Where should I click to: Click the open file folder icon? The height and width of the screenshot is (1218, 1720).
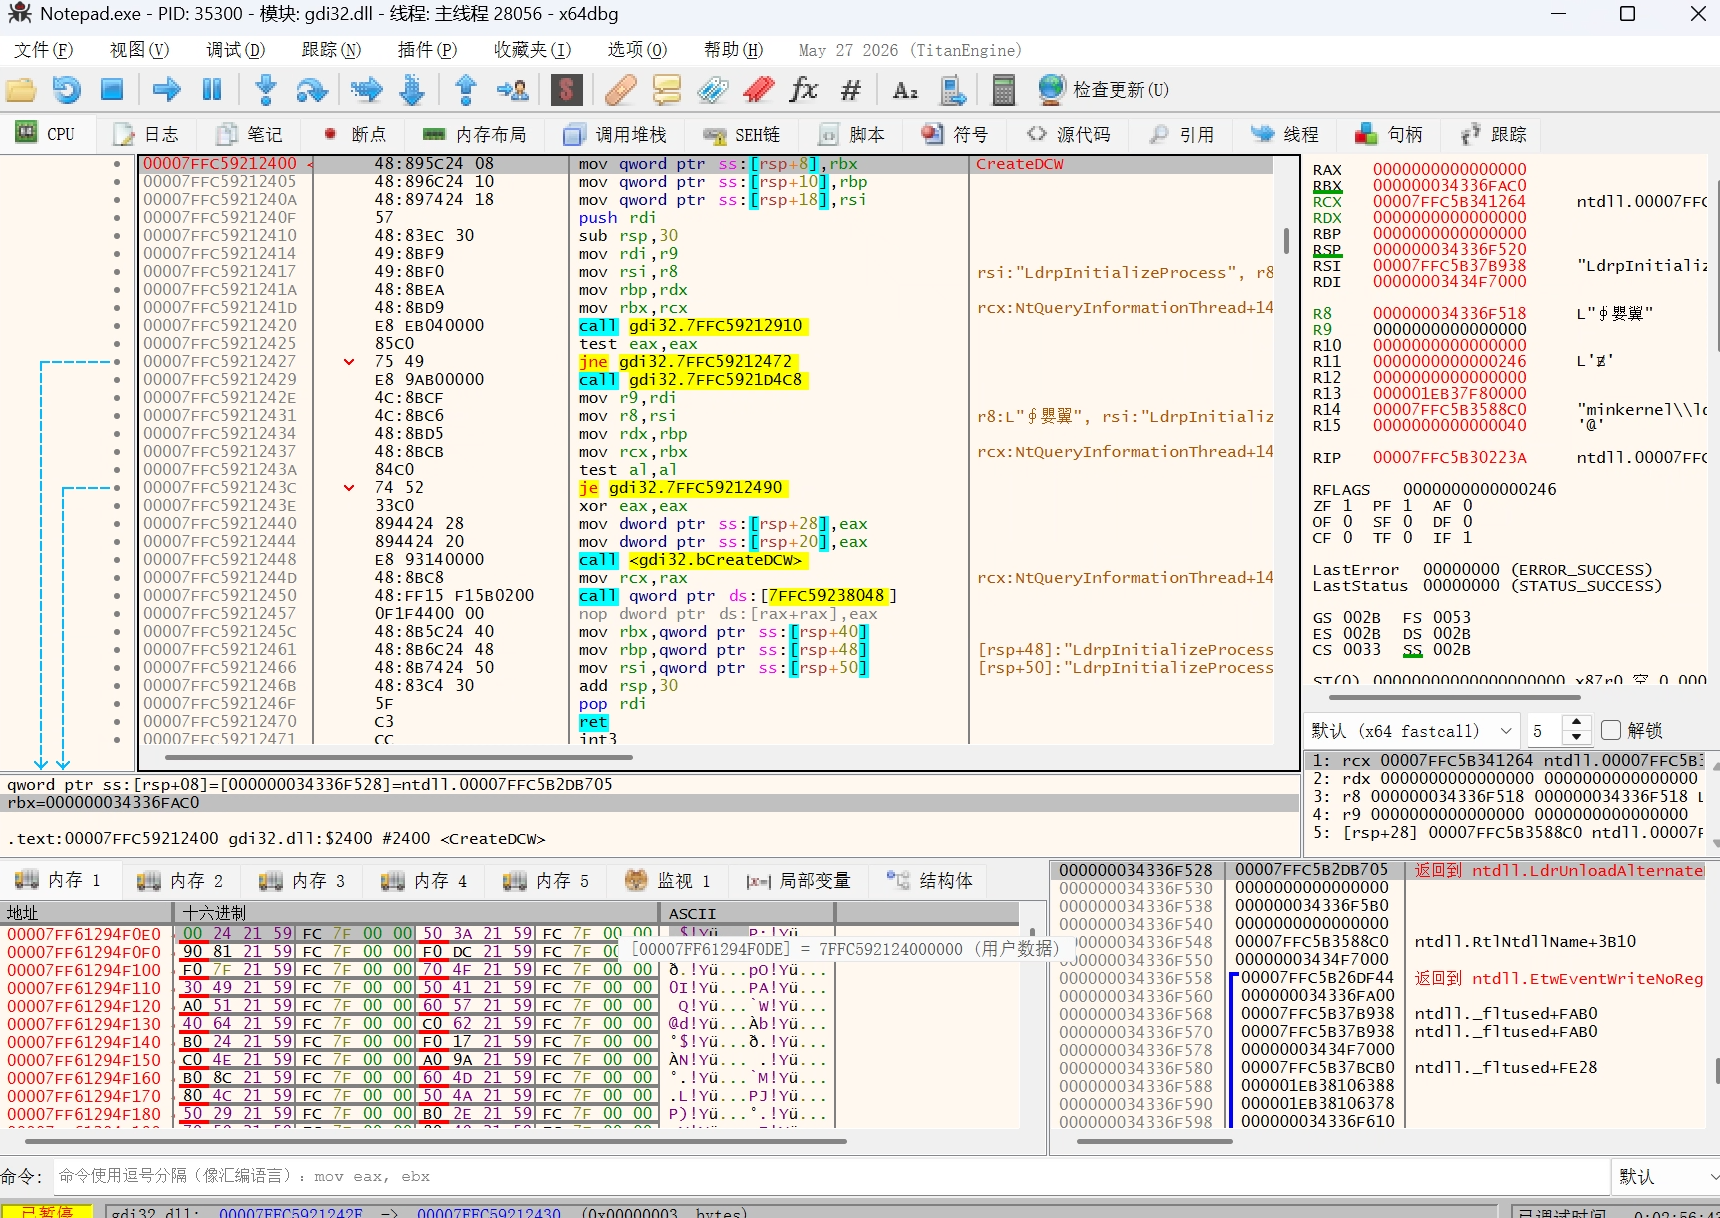pyautogui.click(x=21, y=90)
